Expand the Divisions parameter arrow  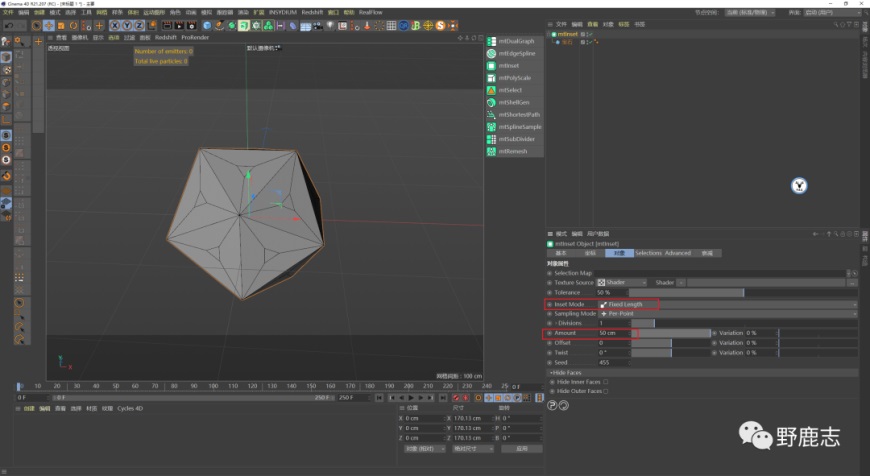[x=556, y=323]
